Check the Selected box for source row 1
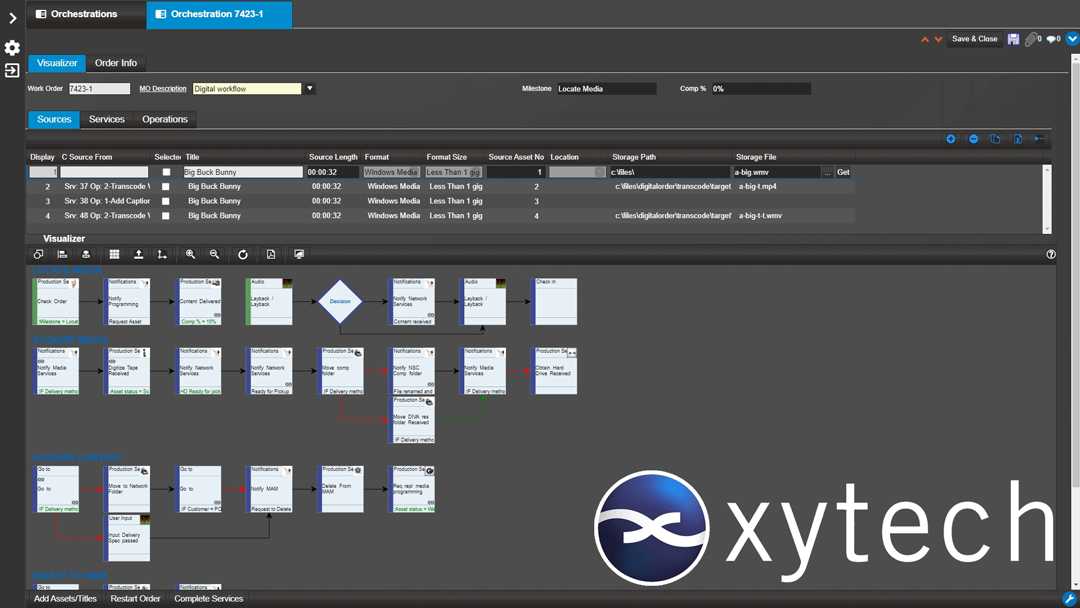The height and width of the screenshot is (608, 1080). [x=166, y=172]
